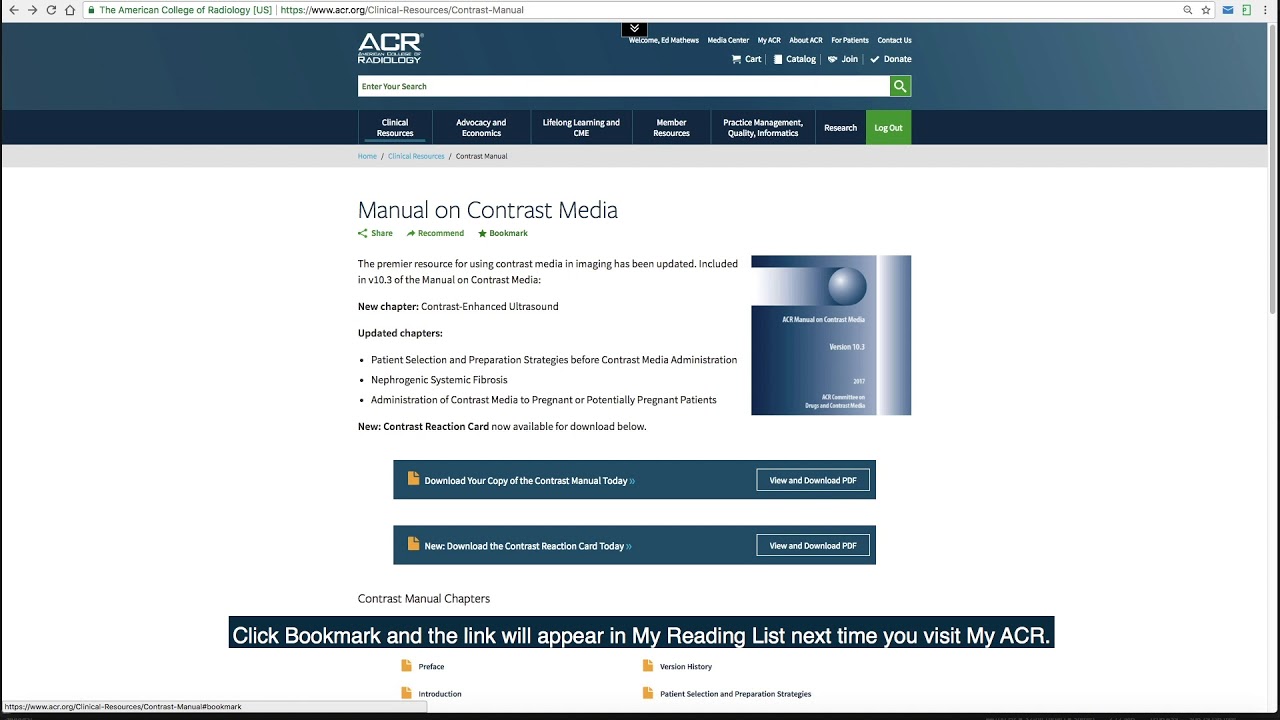Click Download Your Copy of the Contrast Manual Today
The height and width of the screenshot is (720, 1280).
click(x=529, y=481)
